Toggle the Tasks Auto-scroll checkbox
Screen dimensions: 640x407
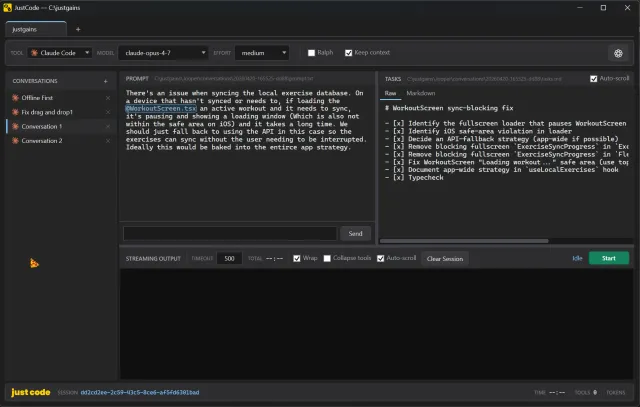coord(593,78)
